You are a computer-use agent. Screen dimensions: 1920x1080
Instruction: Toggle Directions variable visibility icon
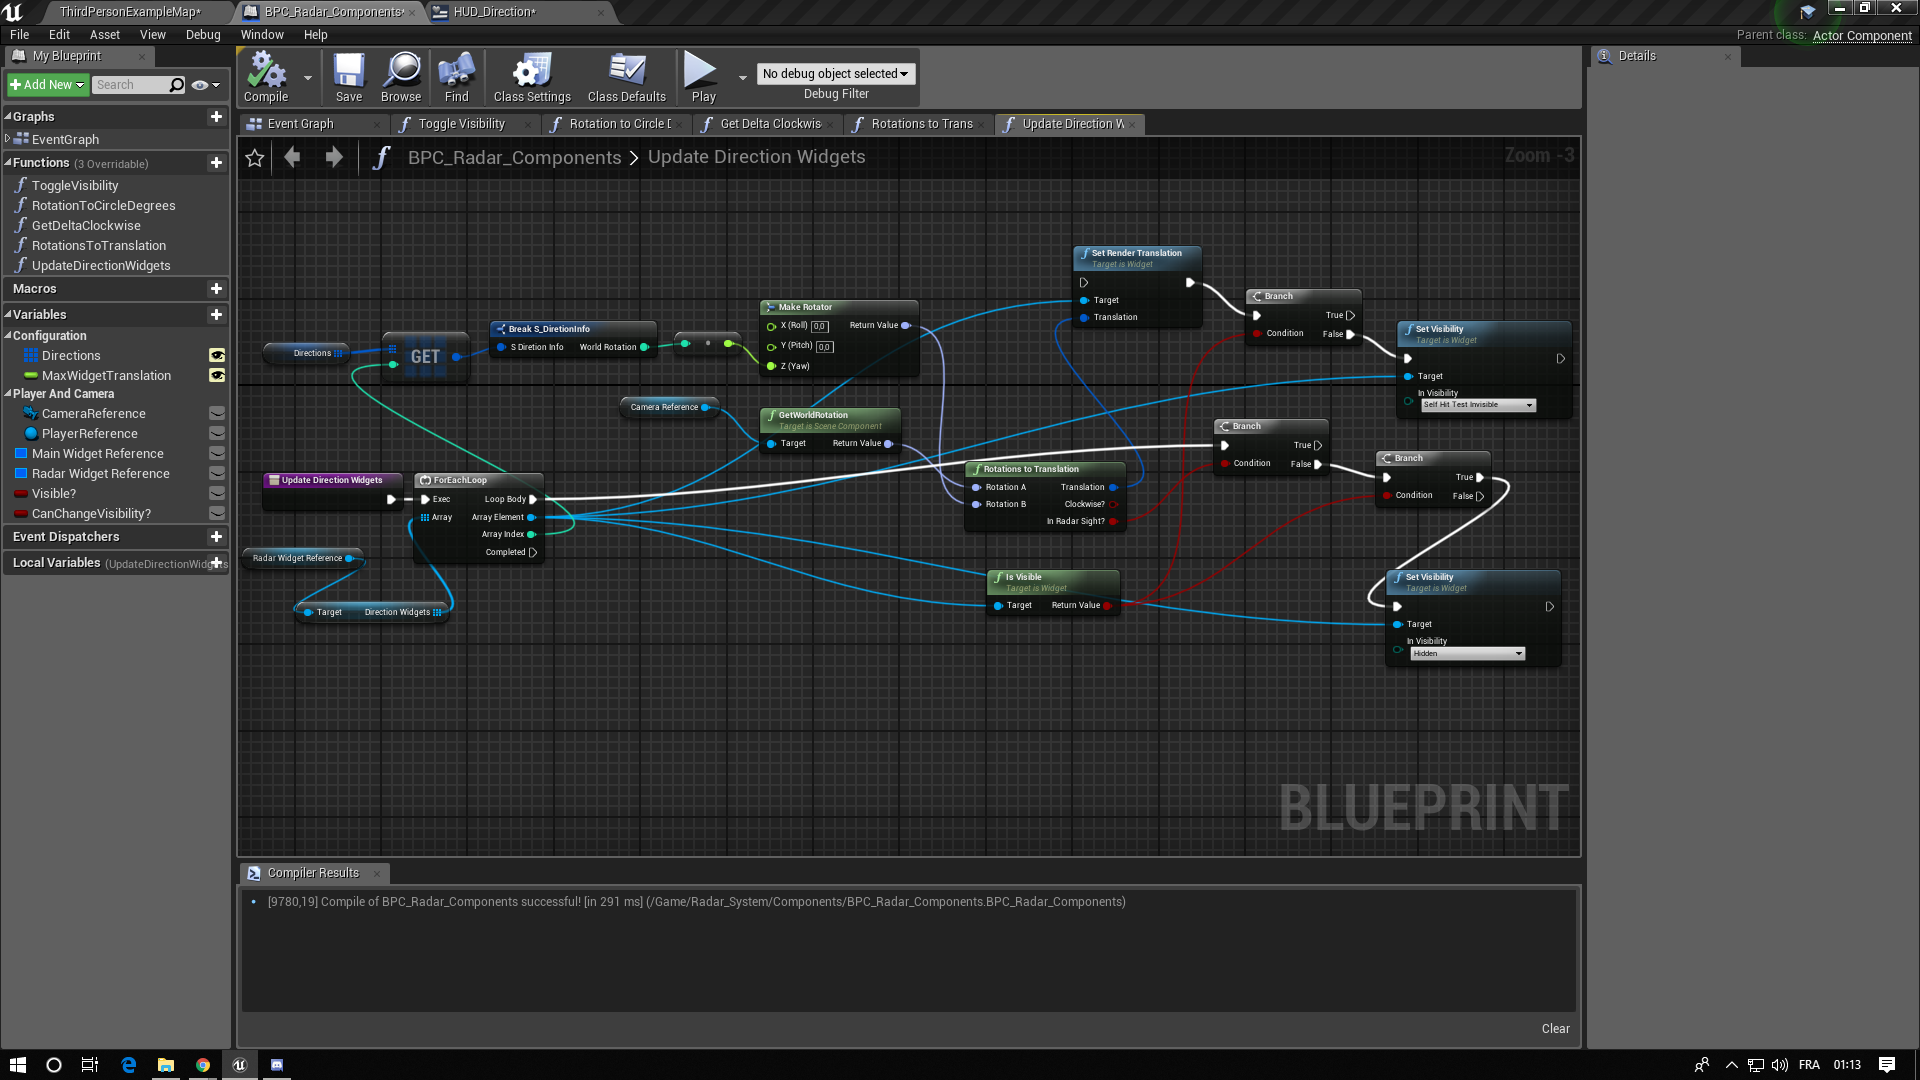(x=216, y=356)
